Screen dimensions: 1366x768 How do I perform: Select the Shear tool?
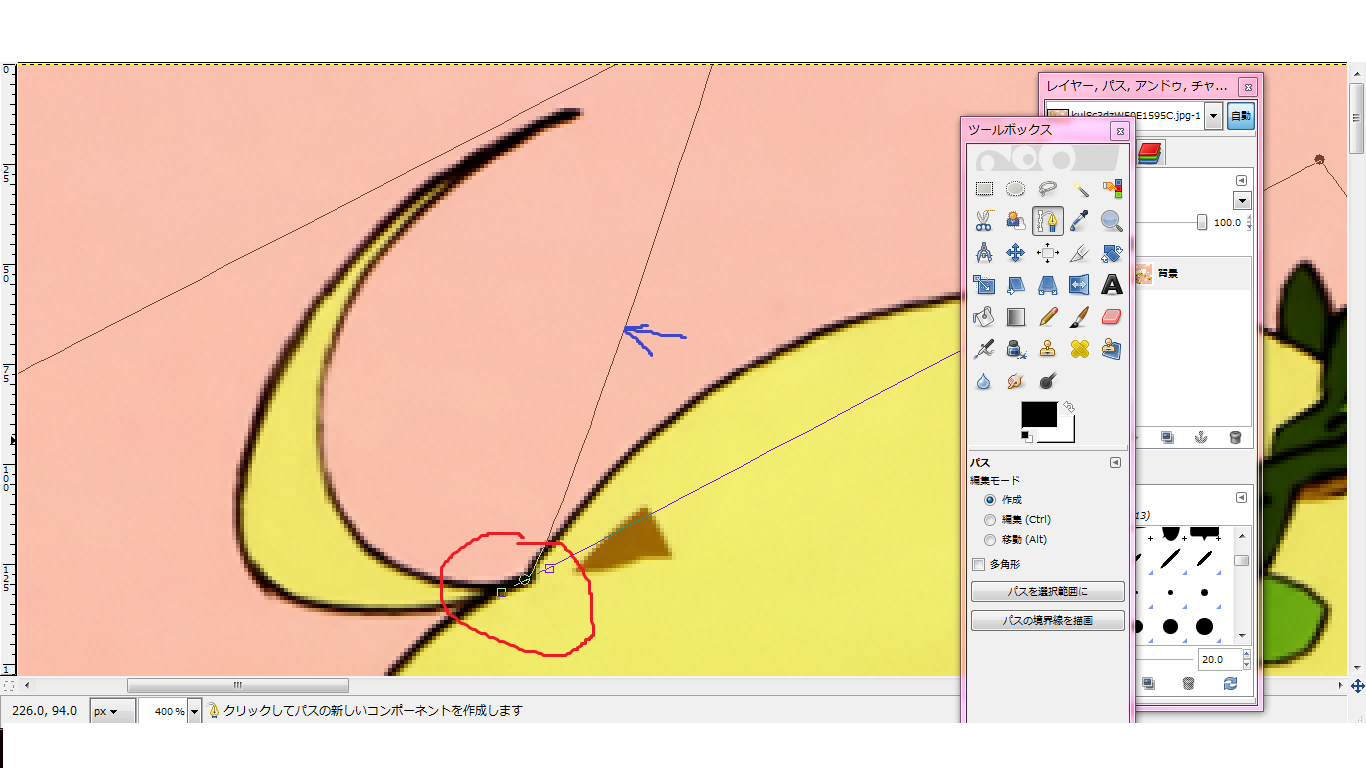click(x=1016, y=285)
